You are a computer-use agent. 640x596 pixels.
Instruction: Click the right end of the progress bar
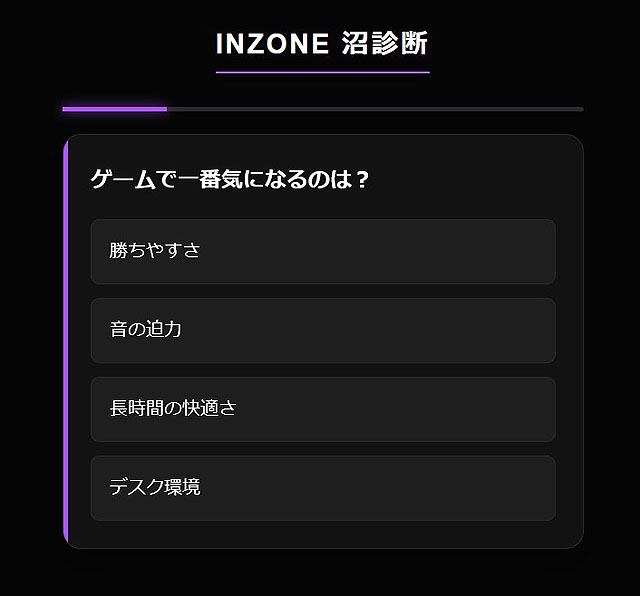[x=579, y=108]
